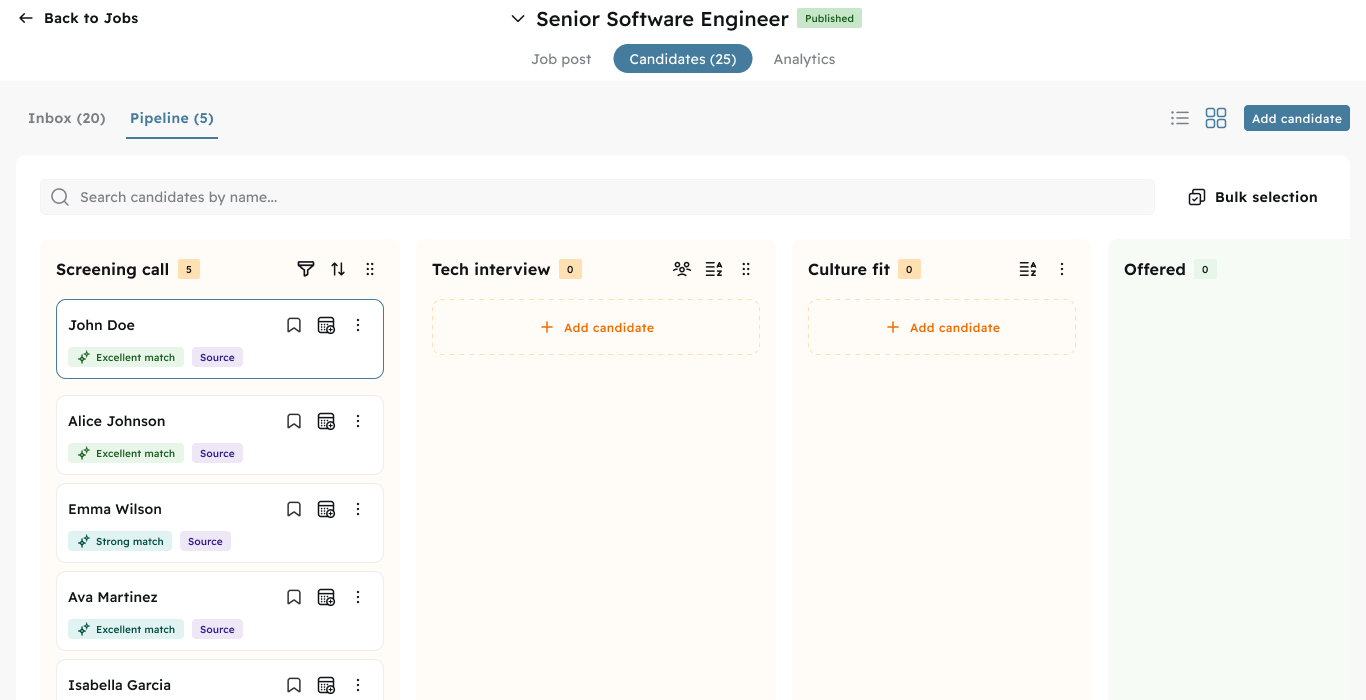1366x700 pixels.
Task: Grab the drag handle of Screening call column
Action: pyautogui.click(x=370, y=269)
